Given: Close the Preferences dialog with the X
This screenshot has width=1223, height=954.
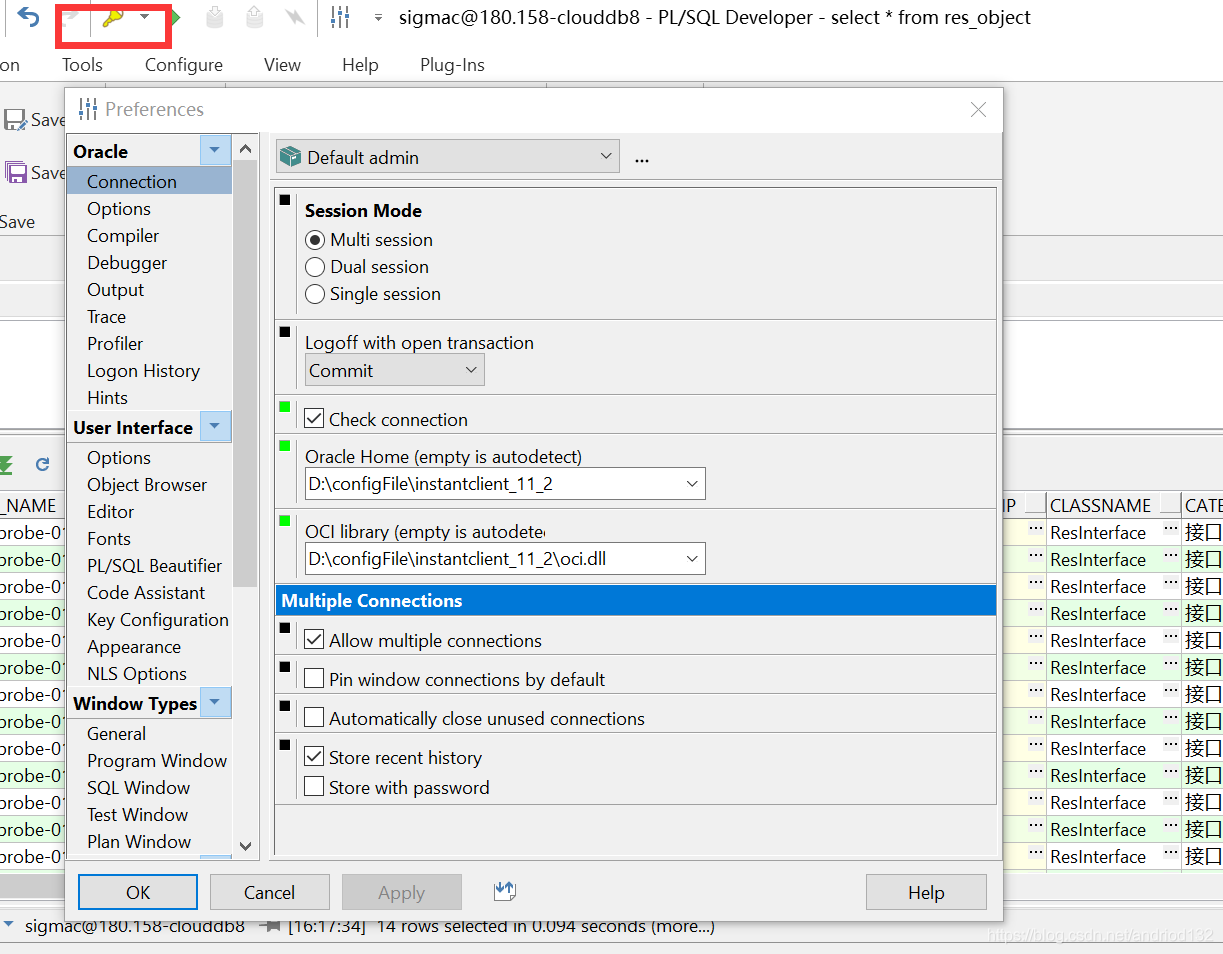Looking at the screenshot, I should point(979,110).
